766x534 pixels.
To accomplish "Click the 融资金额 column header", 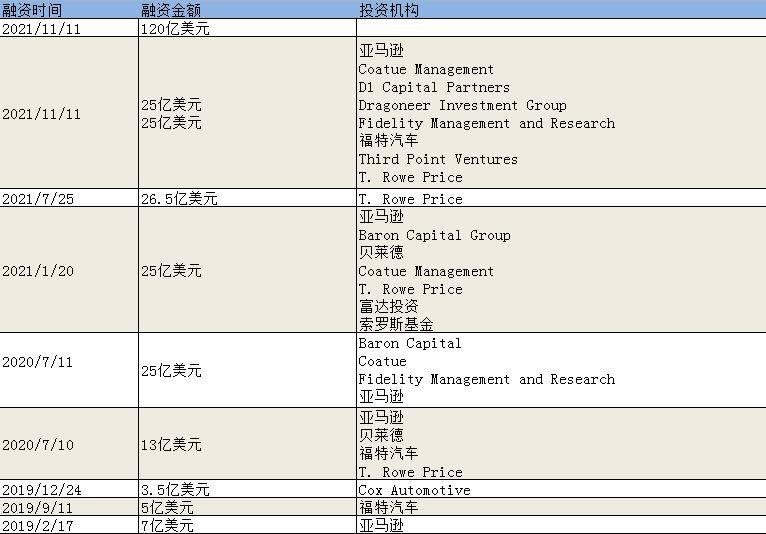I will [173, 10].
